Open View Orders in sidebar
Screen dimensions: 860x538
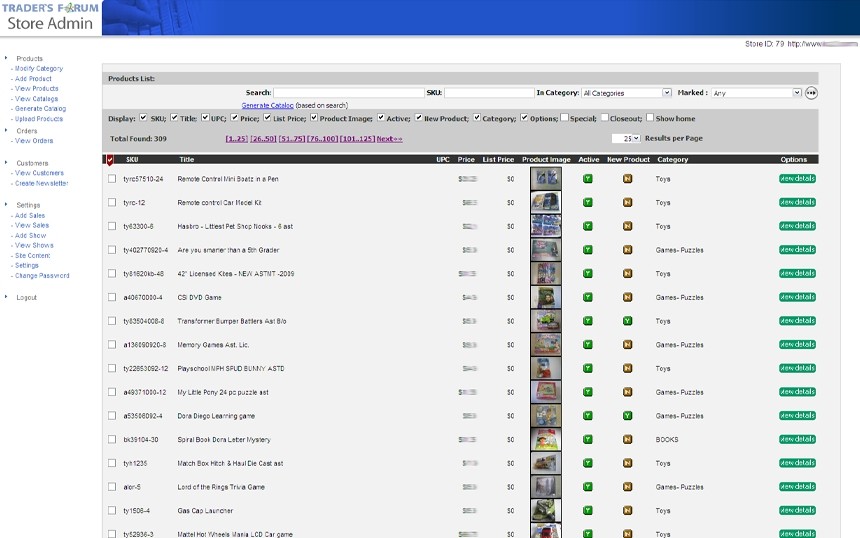34,141
